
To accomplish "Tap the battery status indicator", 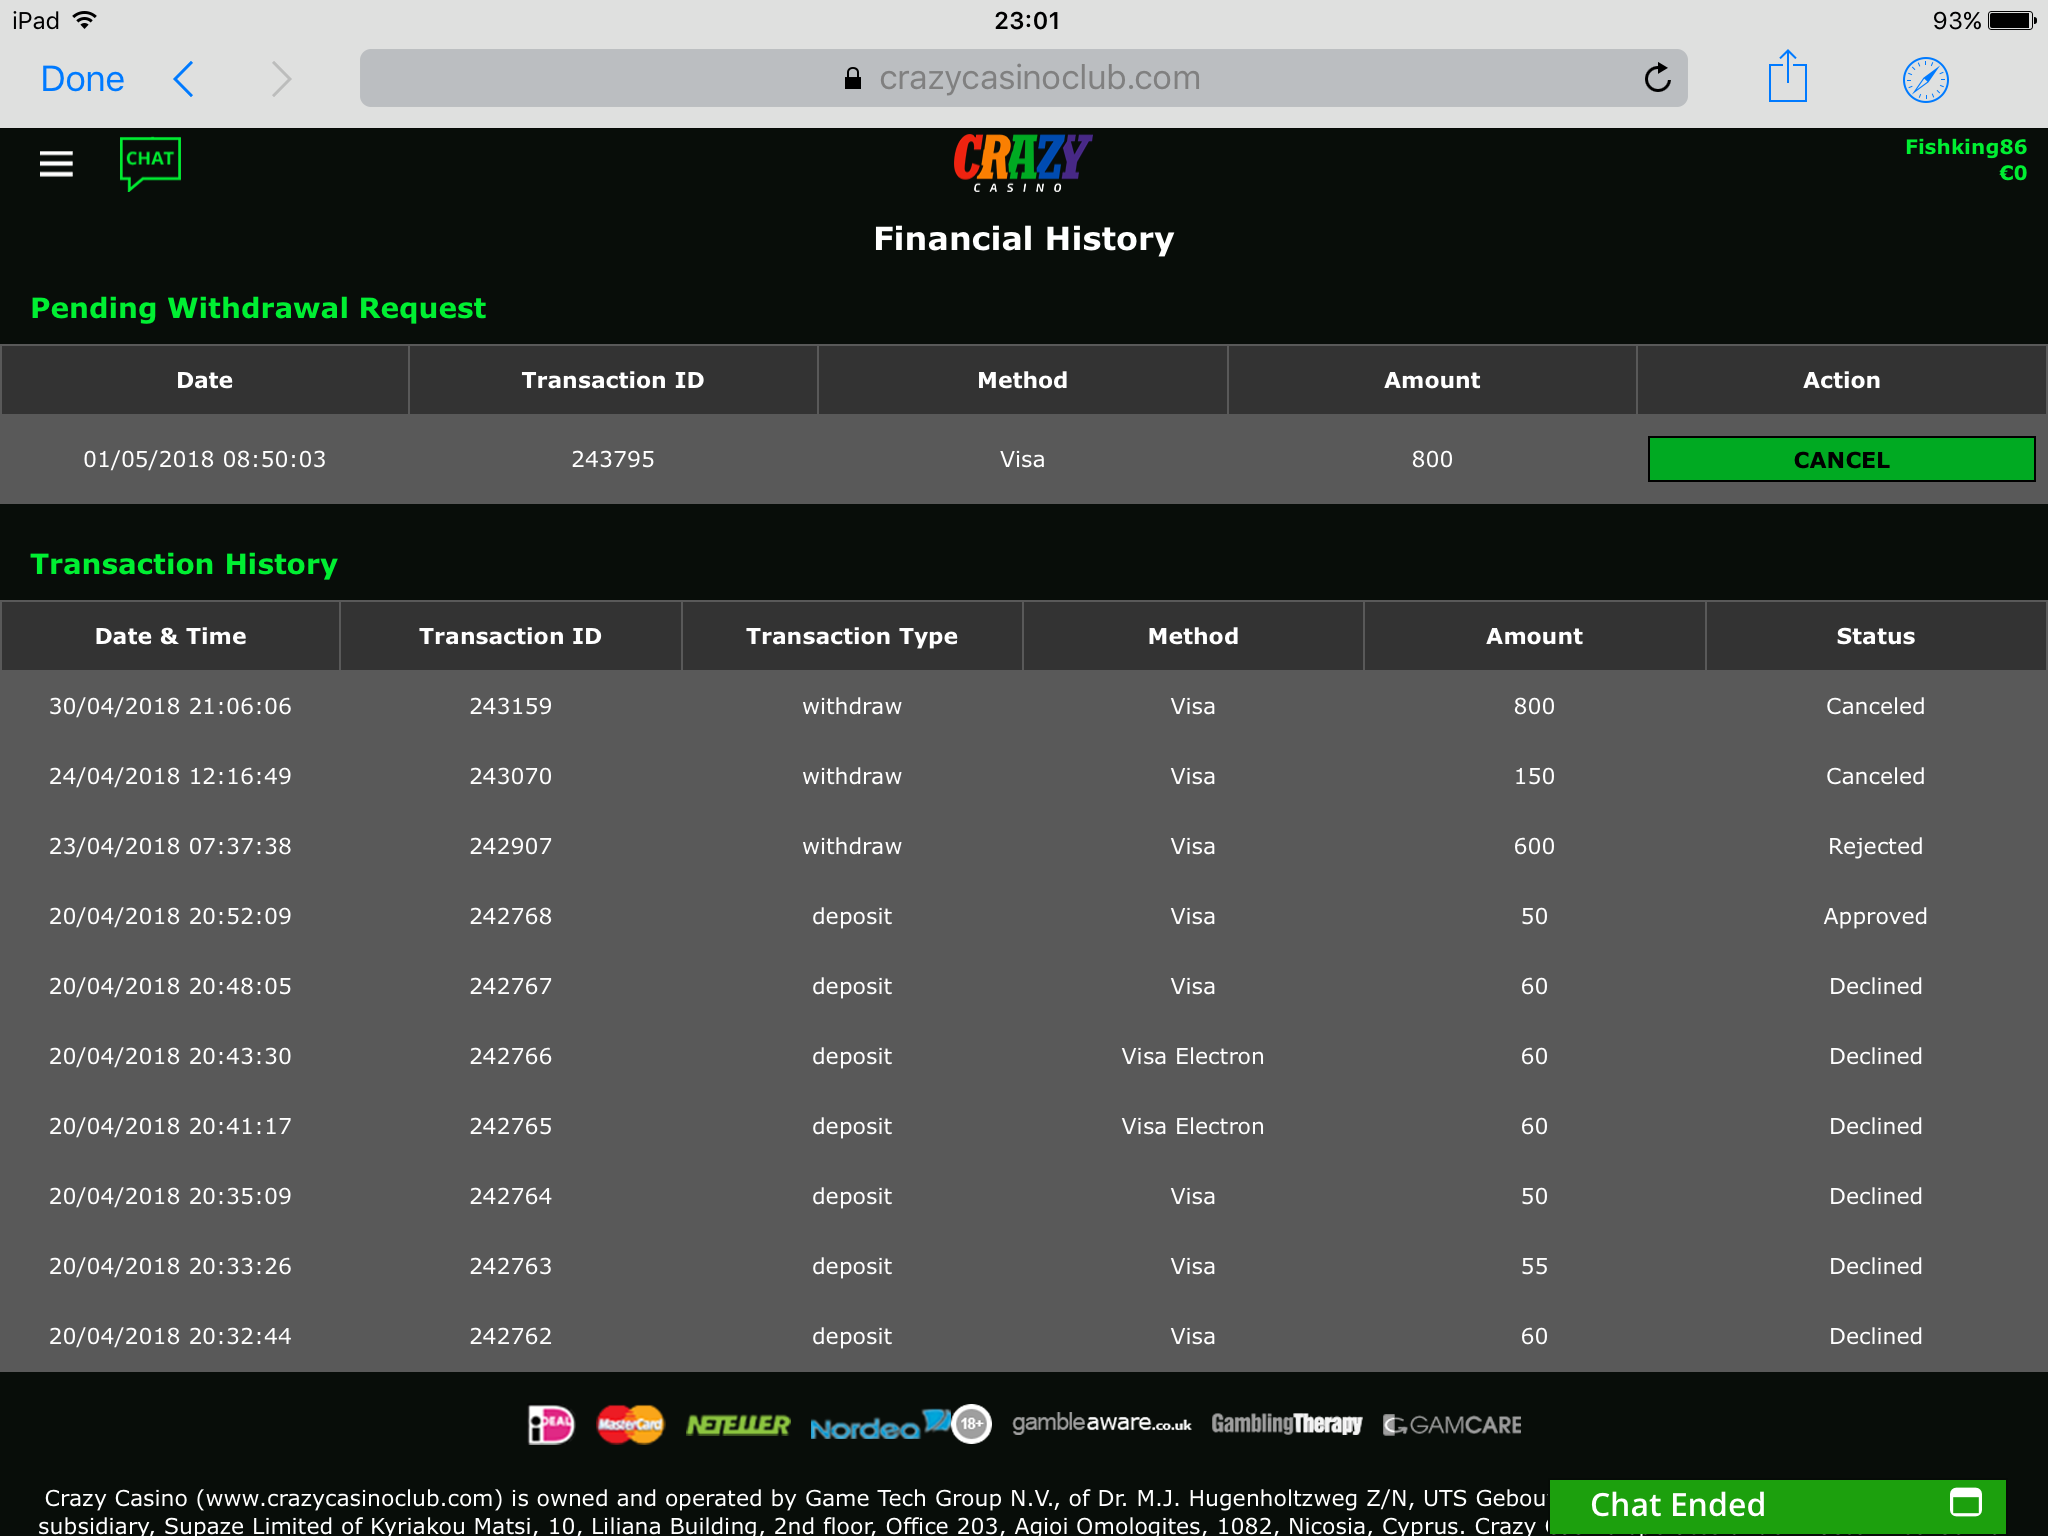I will tap(2012, 20).
